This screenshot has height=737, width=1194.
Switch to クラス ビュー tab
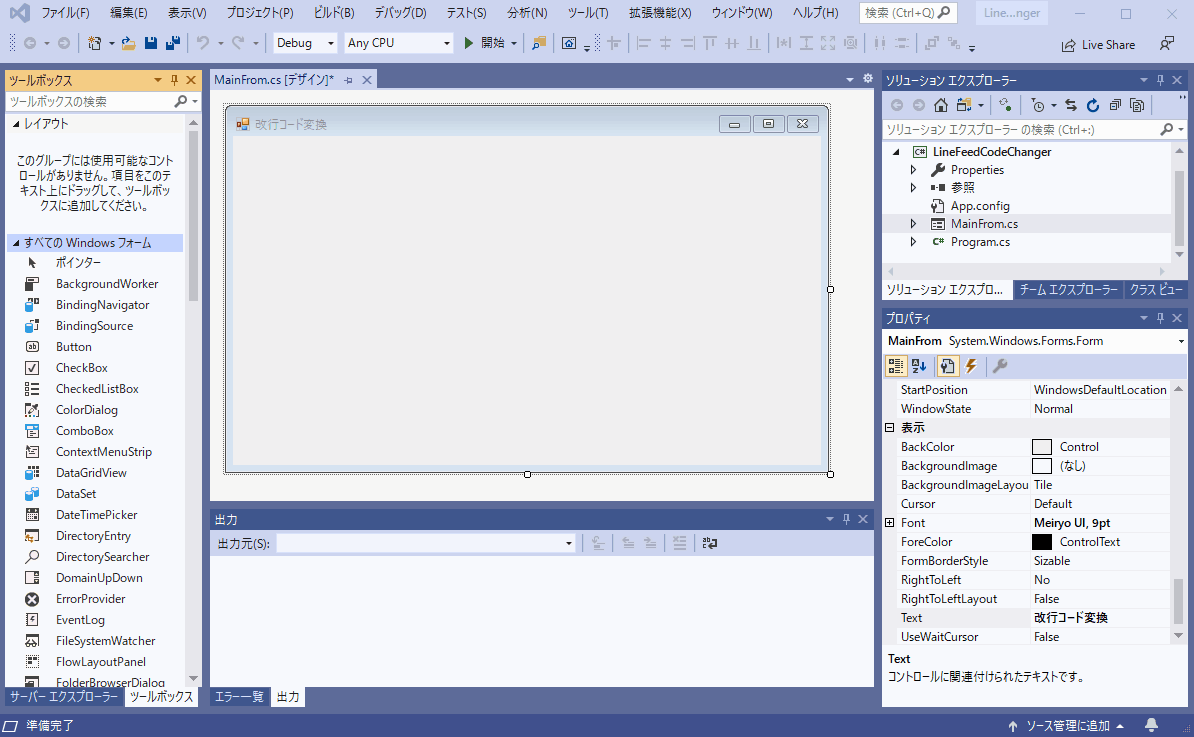[x=1156, y=289]
